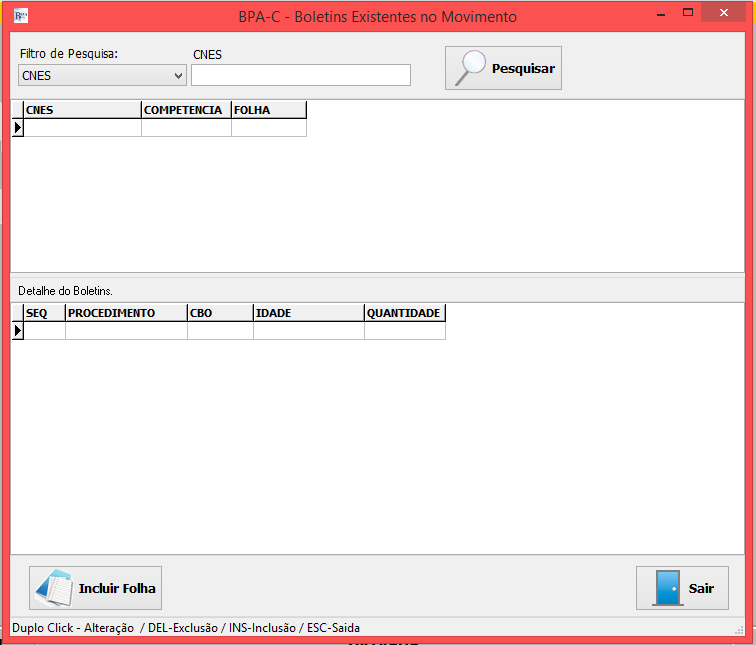Image resolution: width=756 pixels, height=645 pixels.
Task: Click the CBO column header
Action: (x=220, y=313)
